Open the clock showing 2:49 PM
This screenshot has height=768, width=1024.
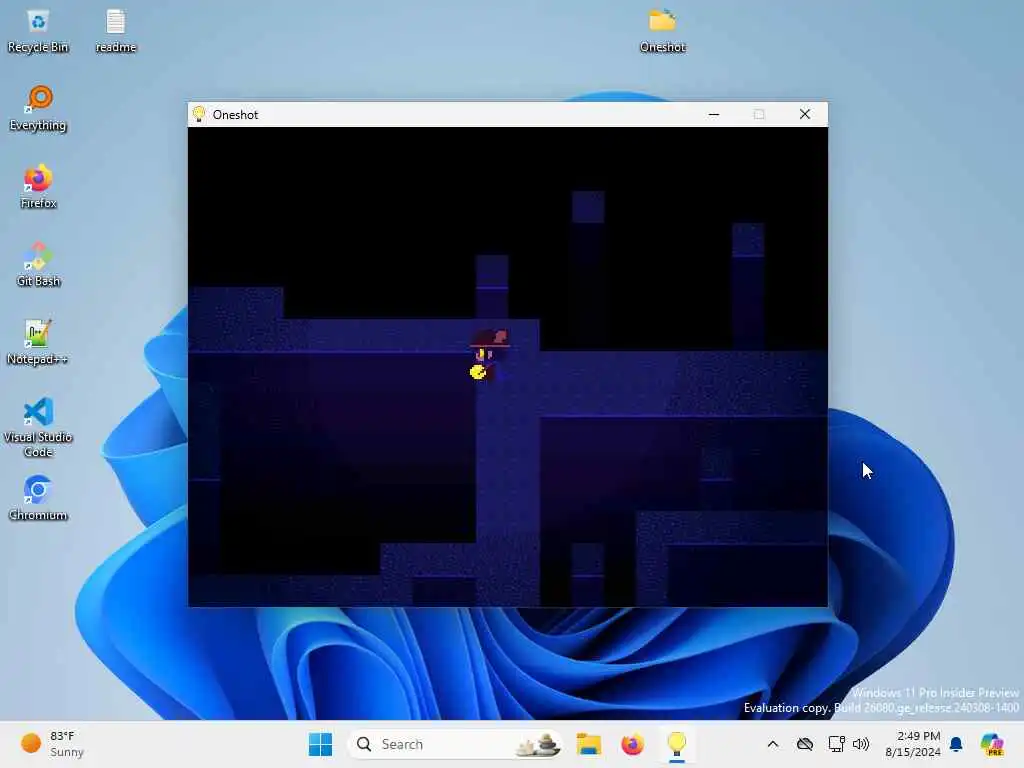(912, 744)
